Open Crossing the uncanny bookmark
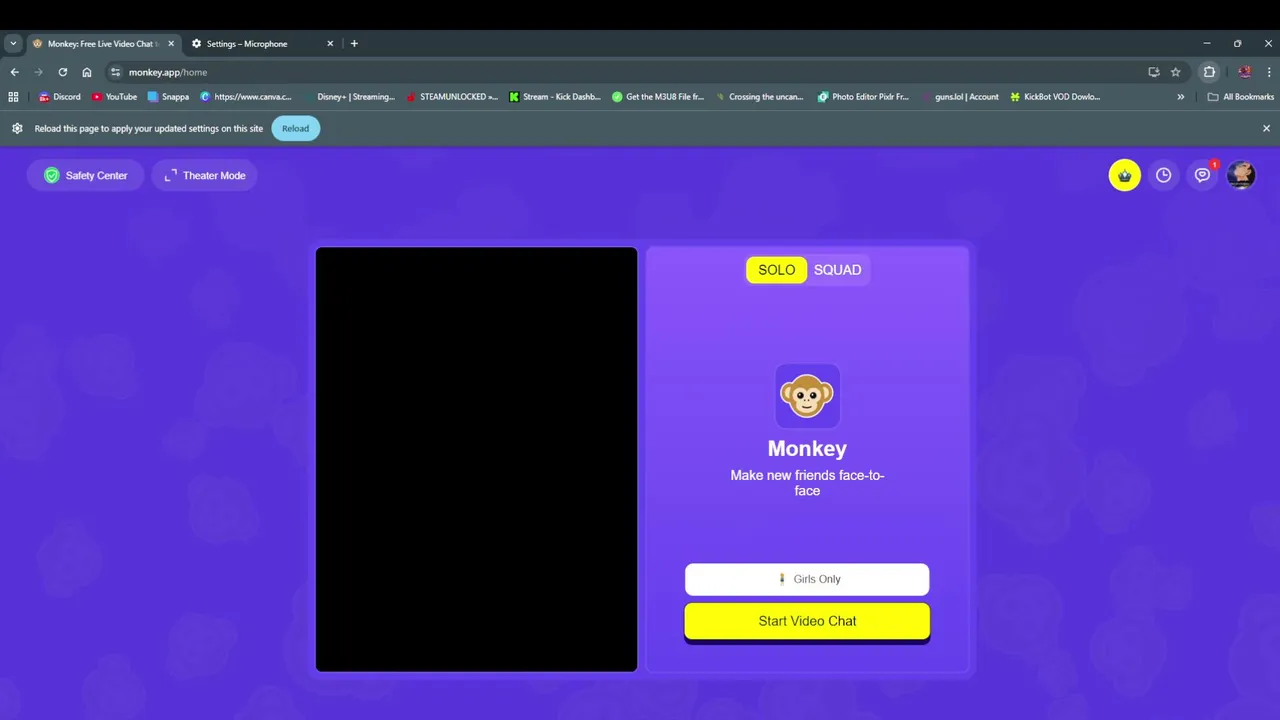This screenshot has width=1280, height=720. tap(760, 97)
